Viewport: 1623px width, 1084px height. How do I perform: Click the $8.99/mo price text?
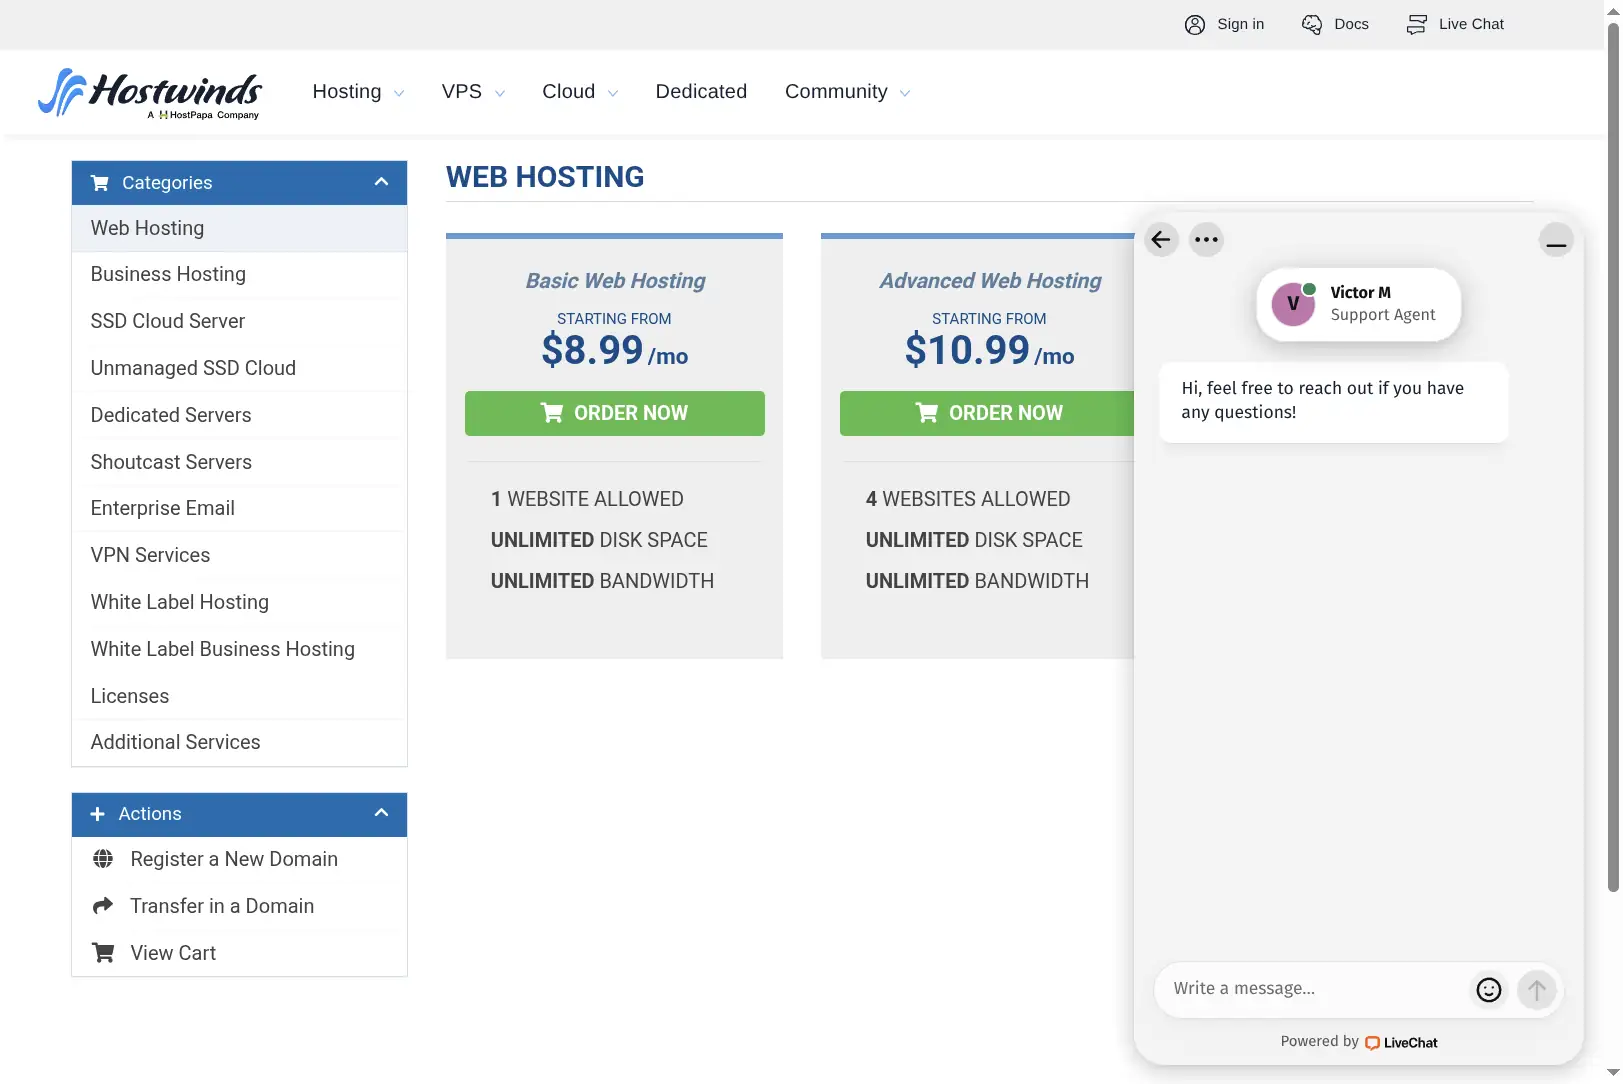[x=614, y=351]
